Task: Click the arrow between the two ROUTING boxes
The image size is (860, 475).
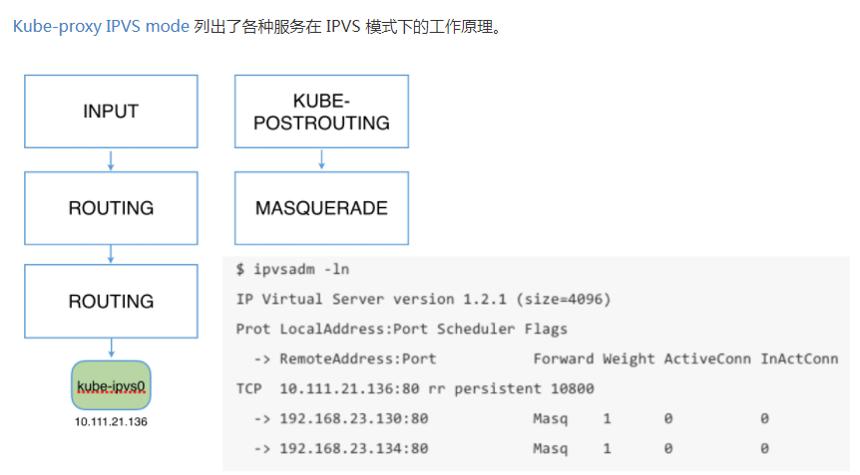Action: coord(111,255)
